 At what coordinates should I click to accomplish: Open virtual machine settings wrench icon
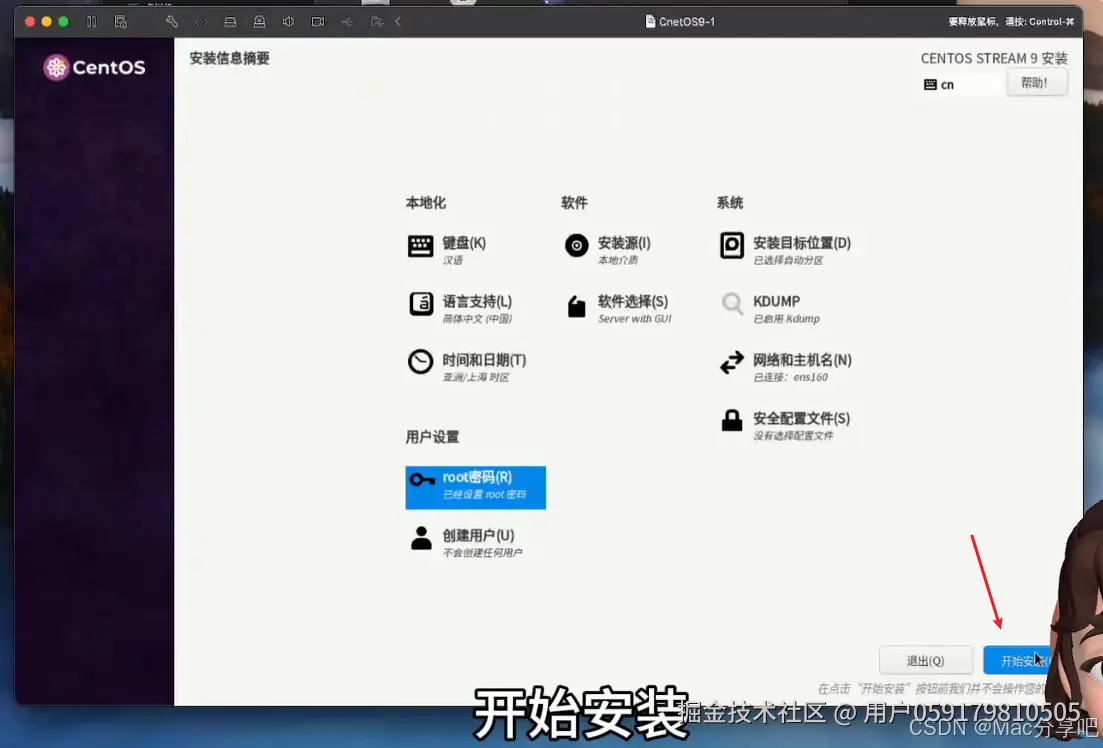(x=172, y=22)
